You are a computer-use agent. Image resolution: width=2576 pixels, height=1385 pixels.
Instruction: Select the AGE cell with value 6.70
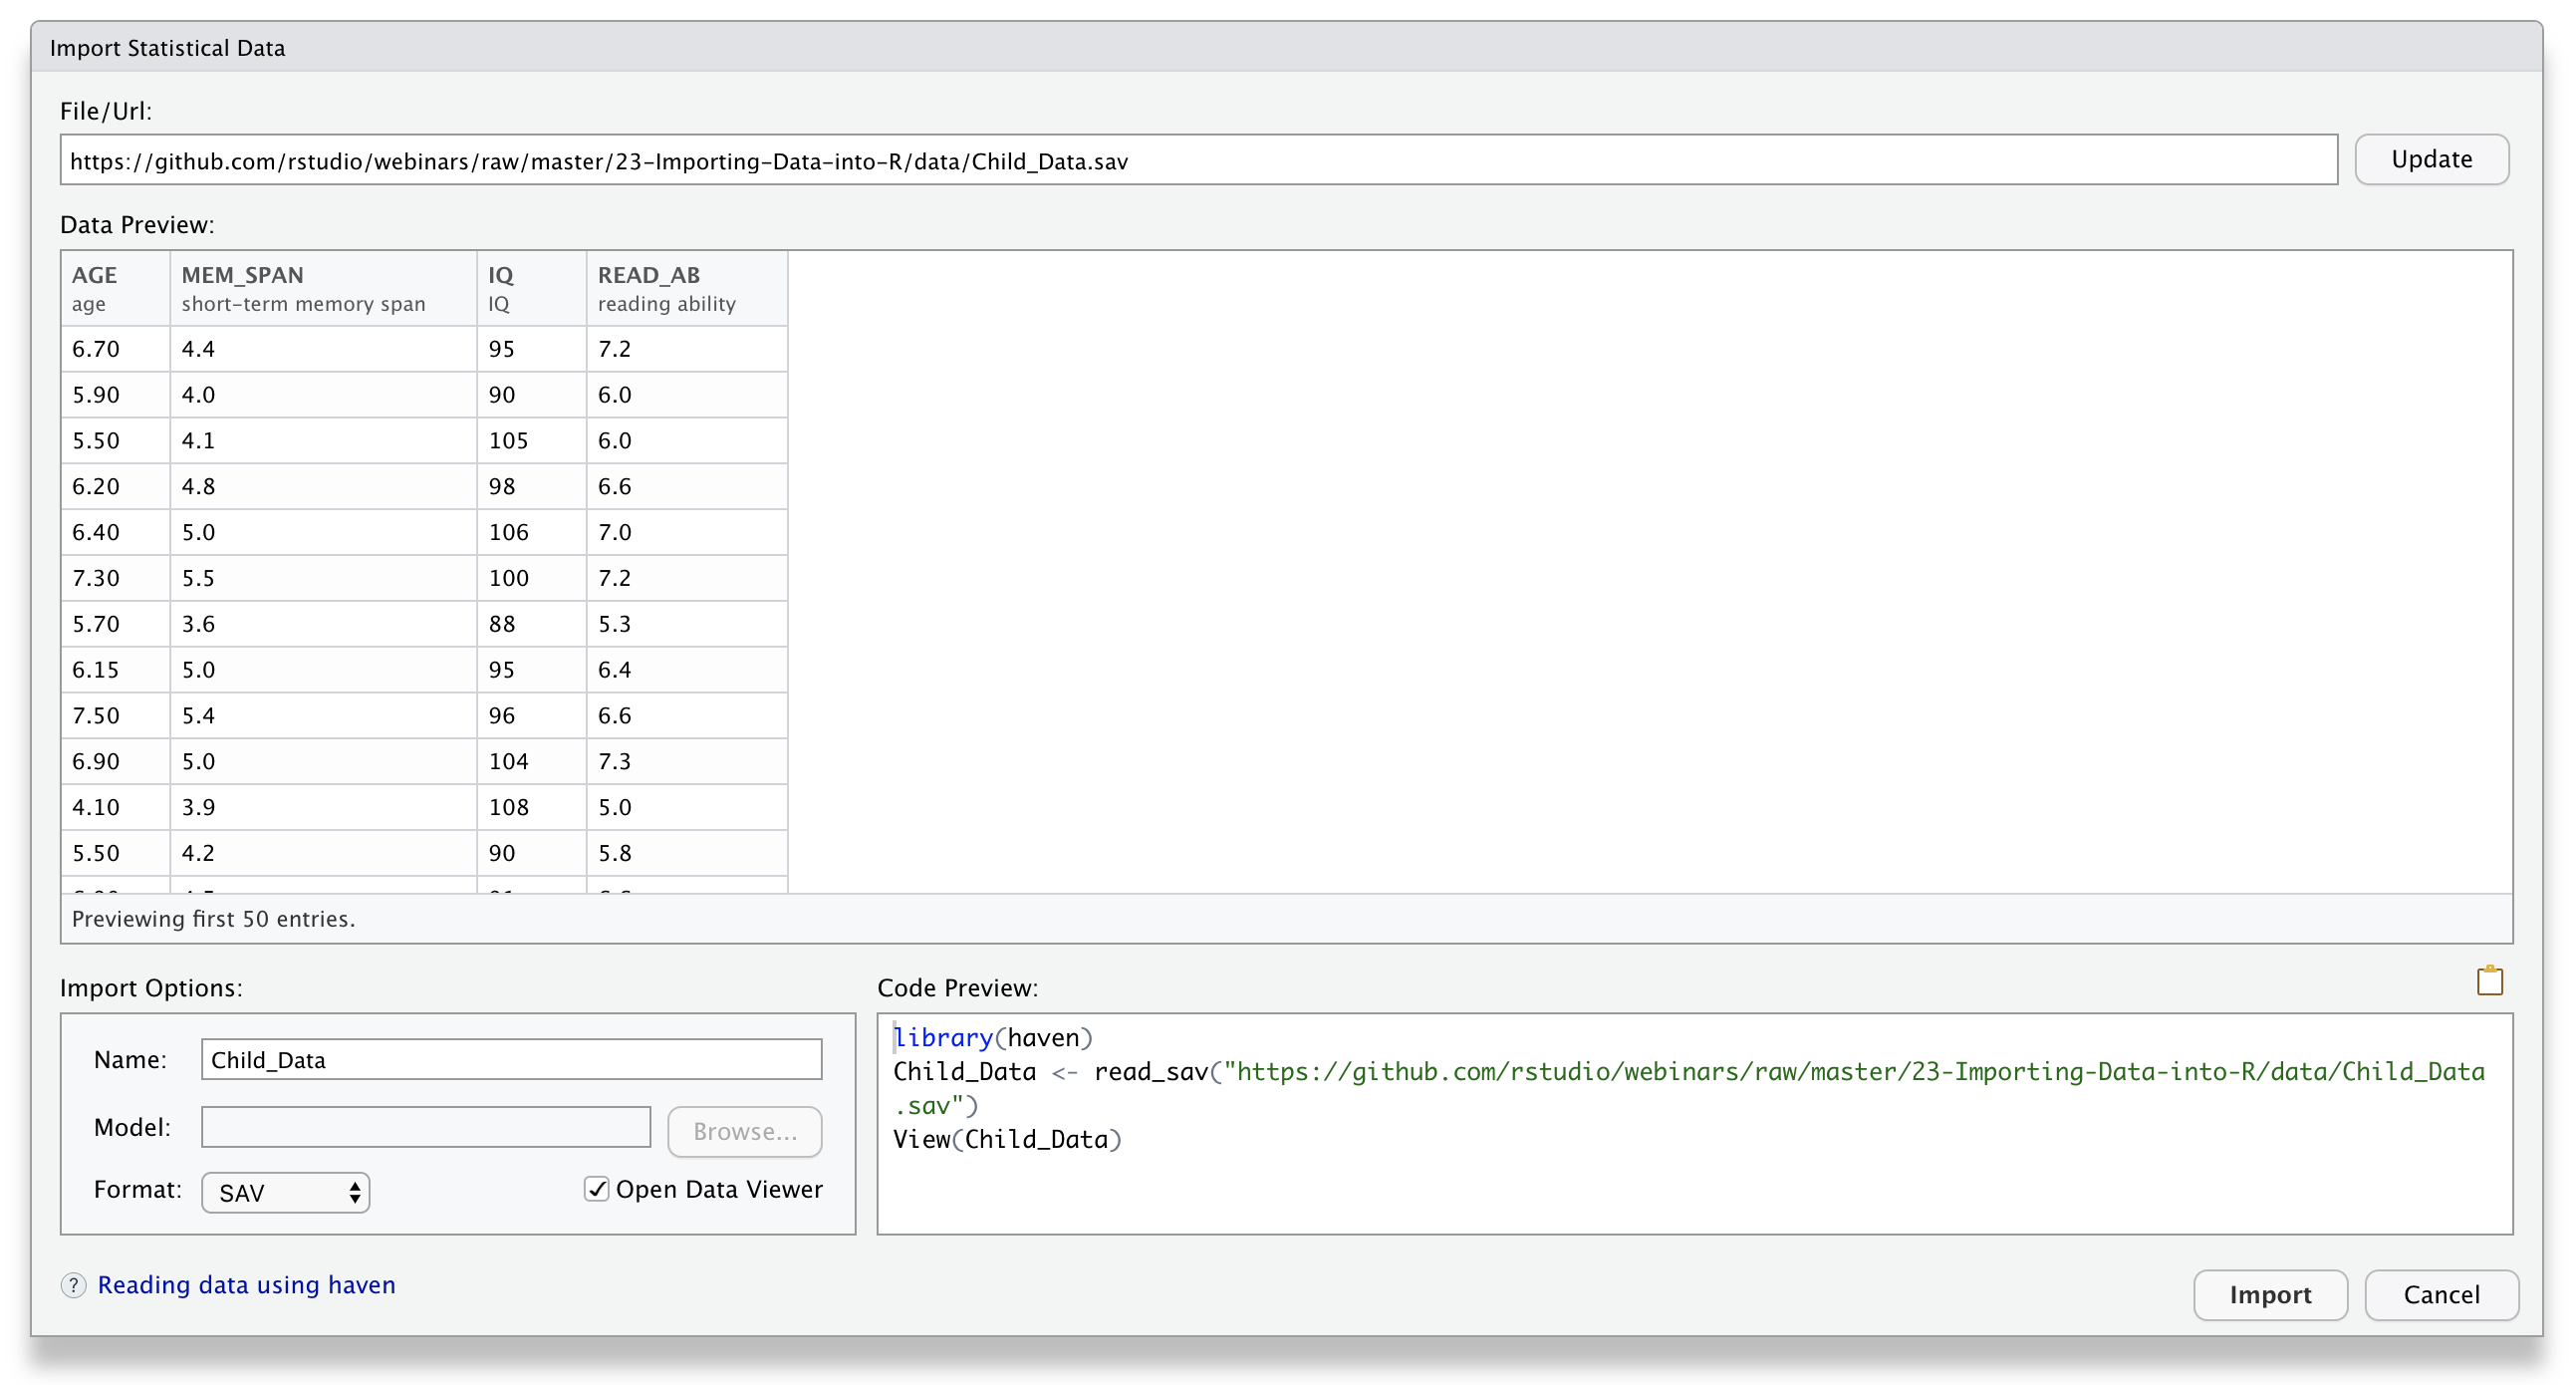point(115,349)
